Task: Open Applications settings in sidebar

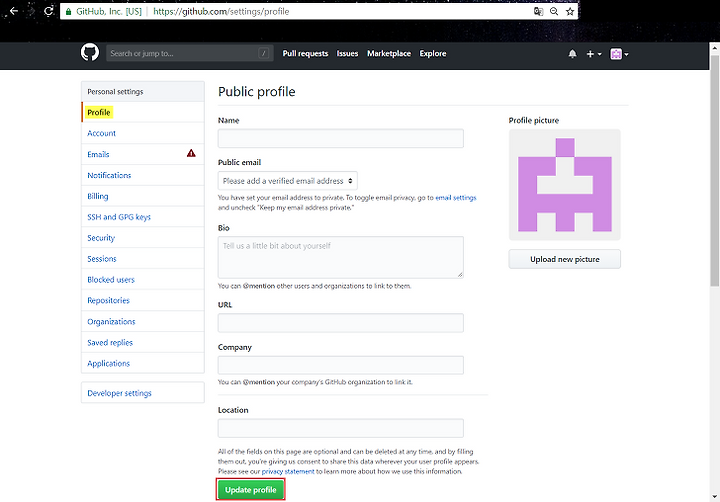Action: point(143,363)
